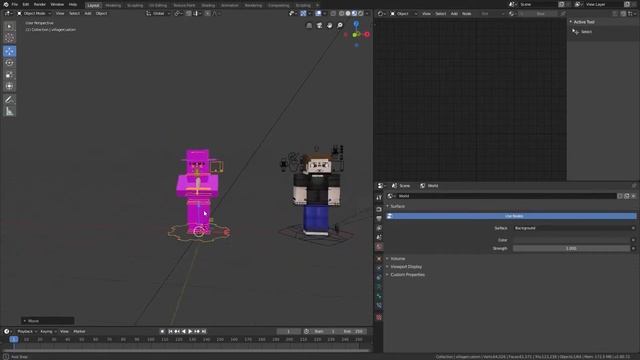
Task: Toggle viewport overlays button
Action: (x=318, y=13)
